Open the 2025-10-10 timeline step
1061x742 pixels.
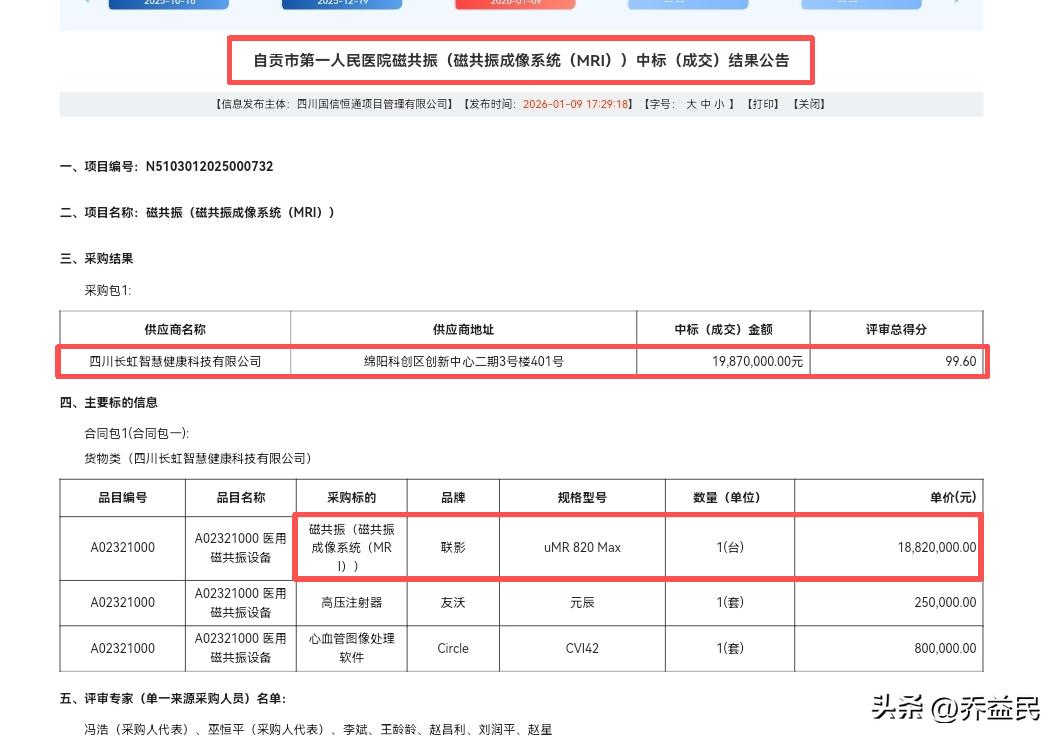click(168, 4)
